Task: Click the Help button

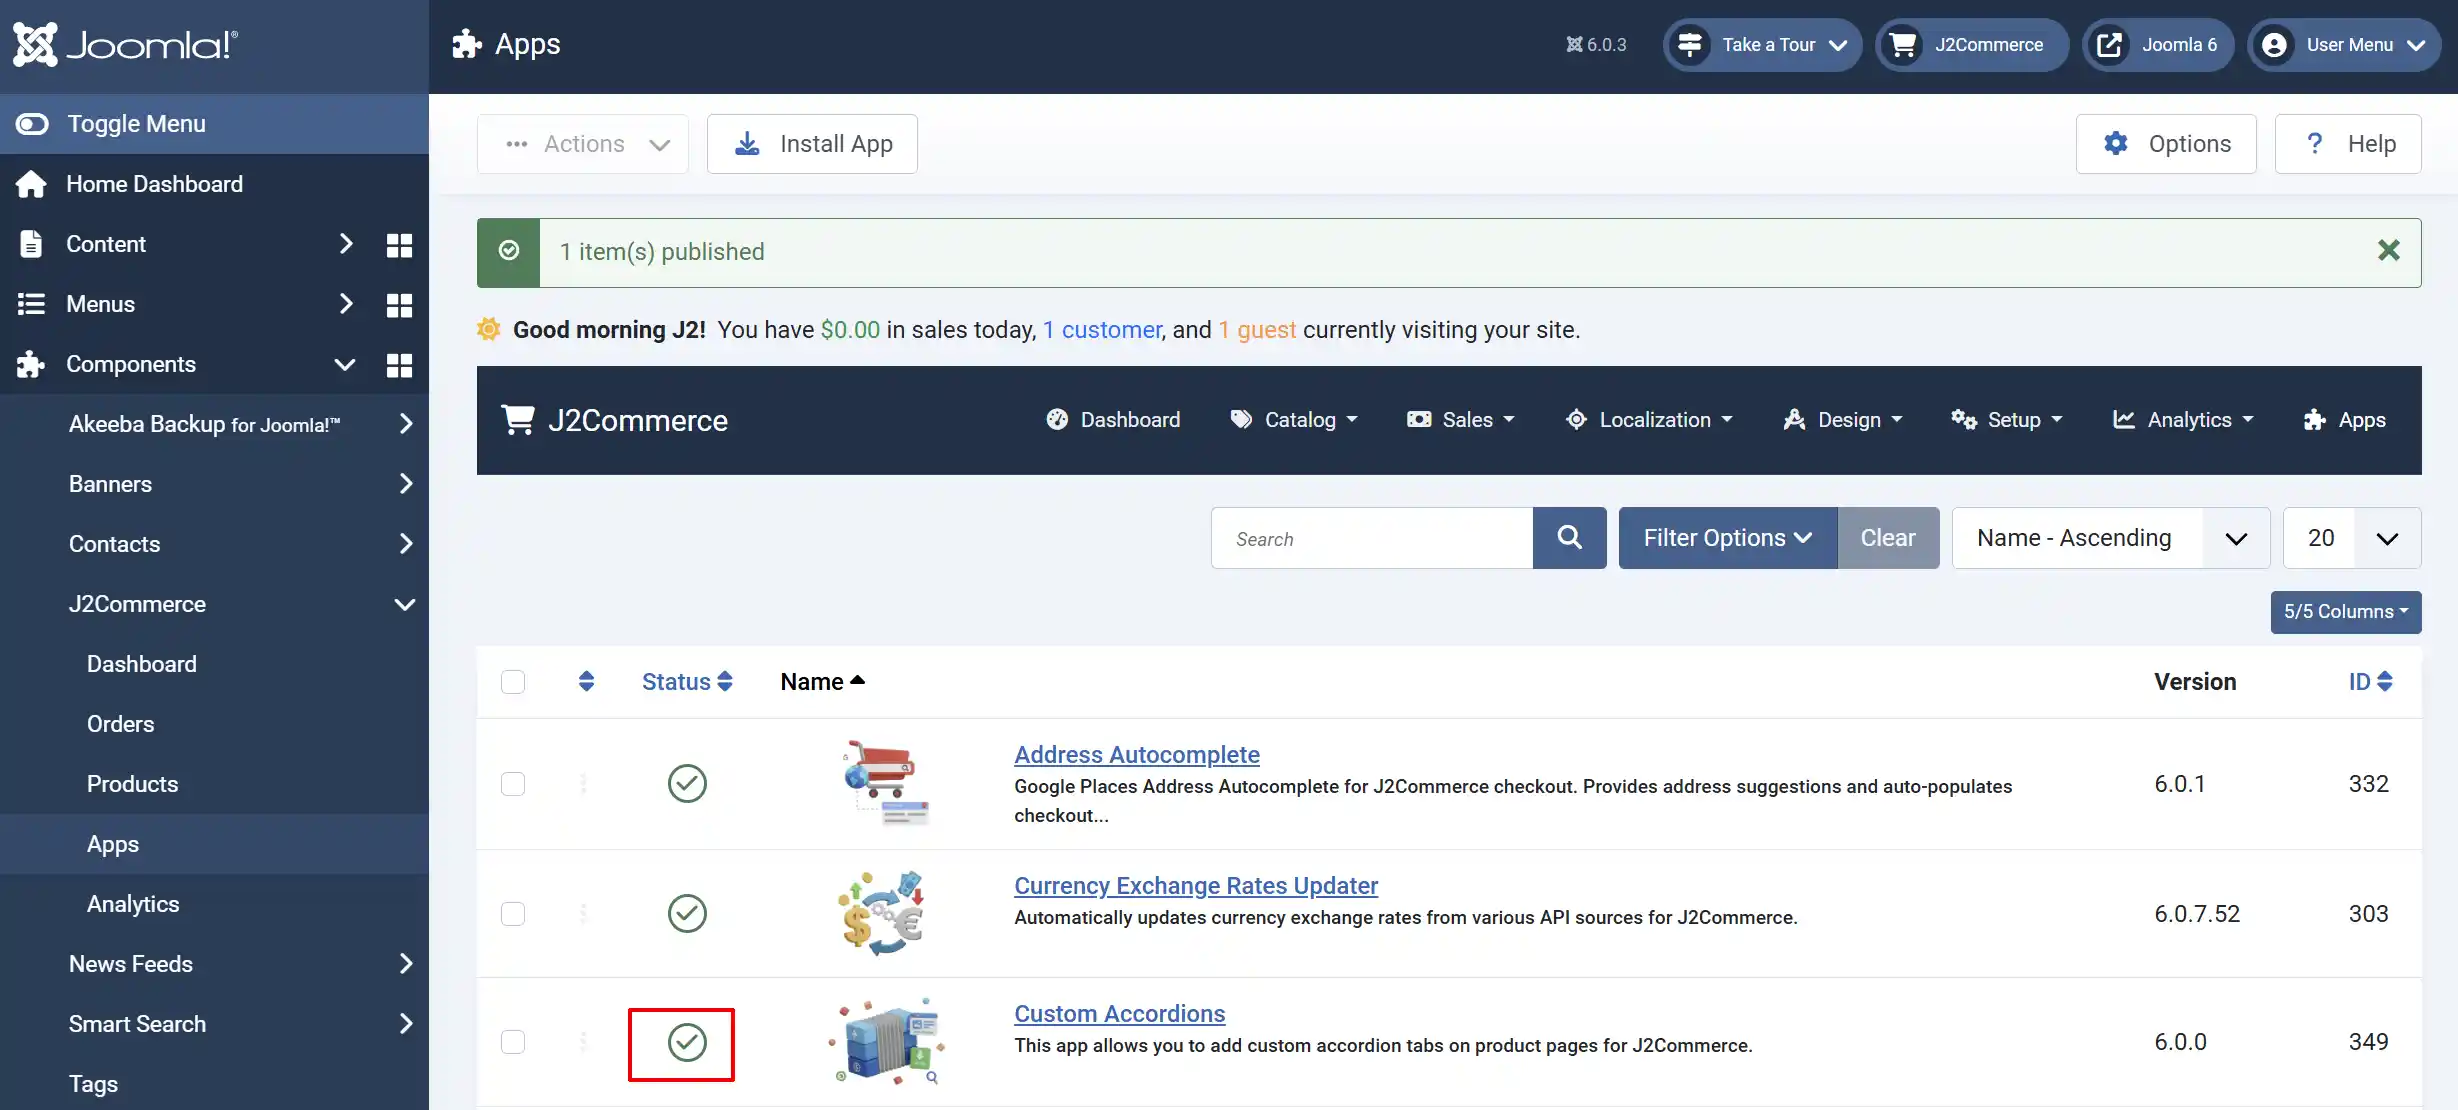Action: coord(2348,144)
